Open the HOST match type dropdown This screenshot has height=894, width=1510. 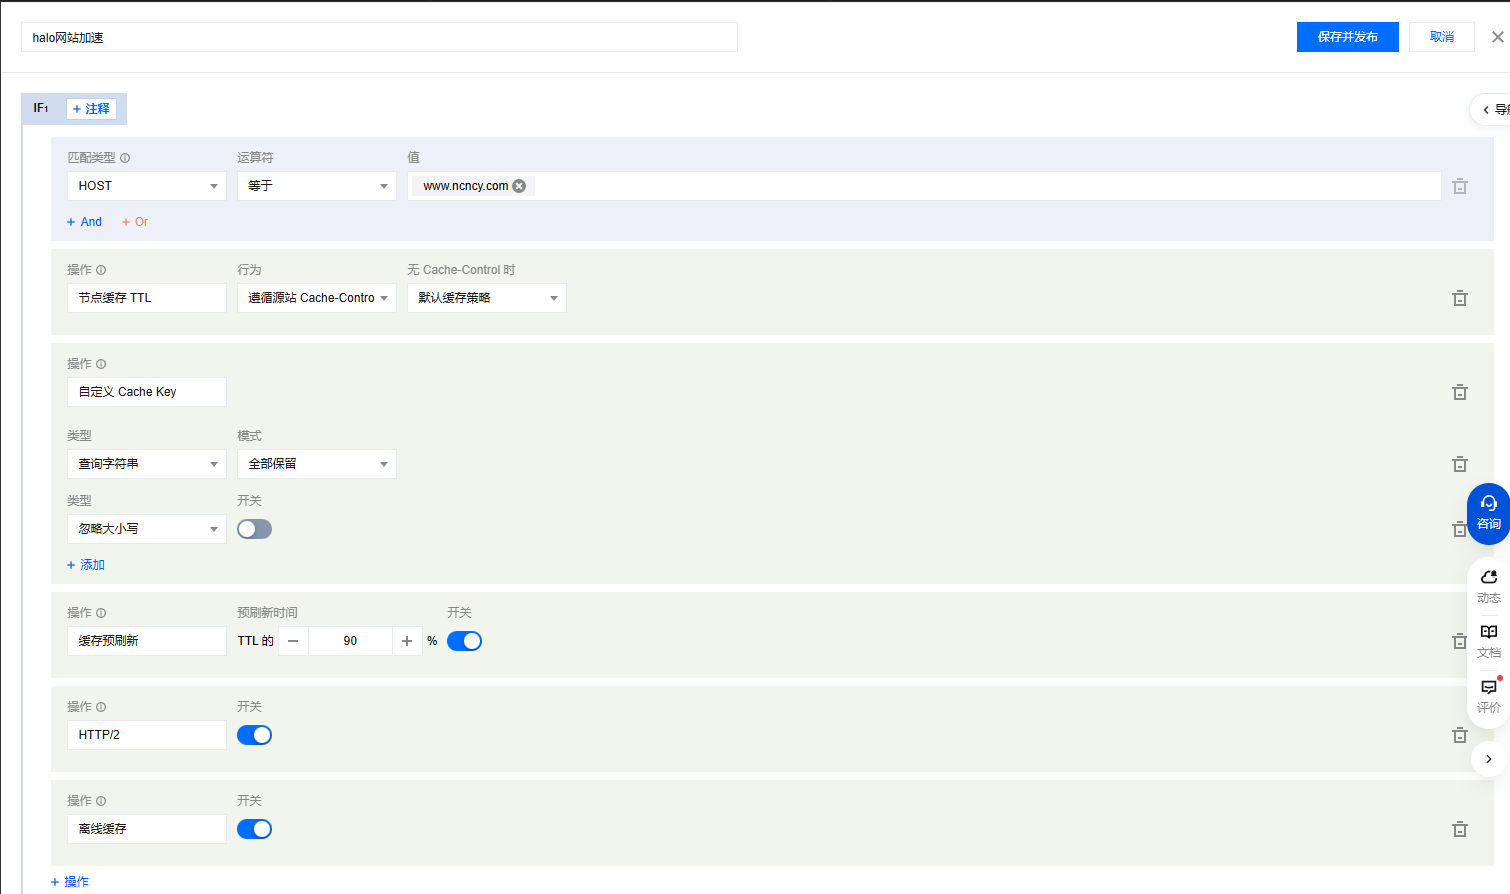(x=147, y=186)
